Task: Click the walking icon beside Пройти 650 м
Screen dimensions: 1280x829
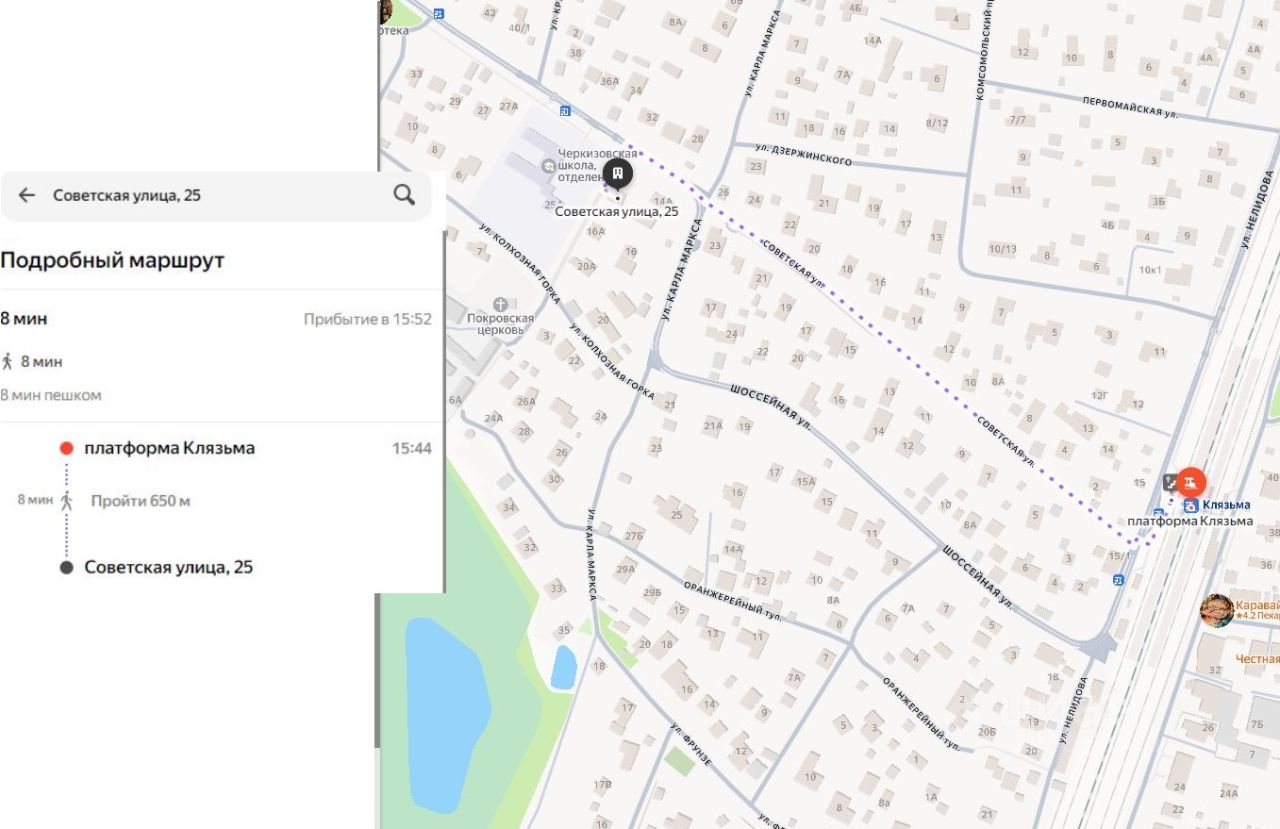Action: click(67, 500)
